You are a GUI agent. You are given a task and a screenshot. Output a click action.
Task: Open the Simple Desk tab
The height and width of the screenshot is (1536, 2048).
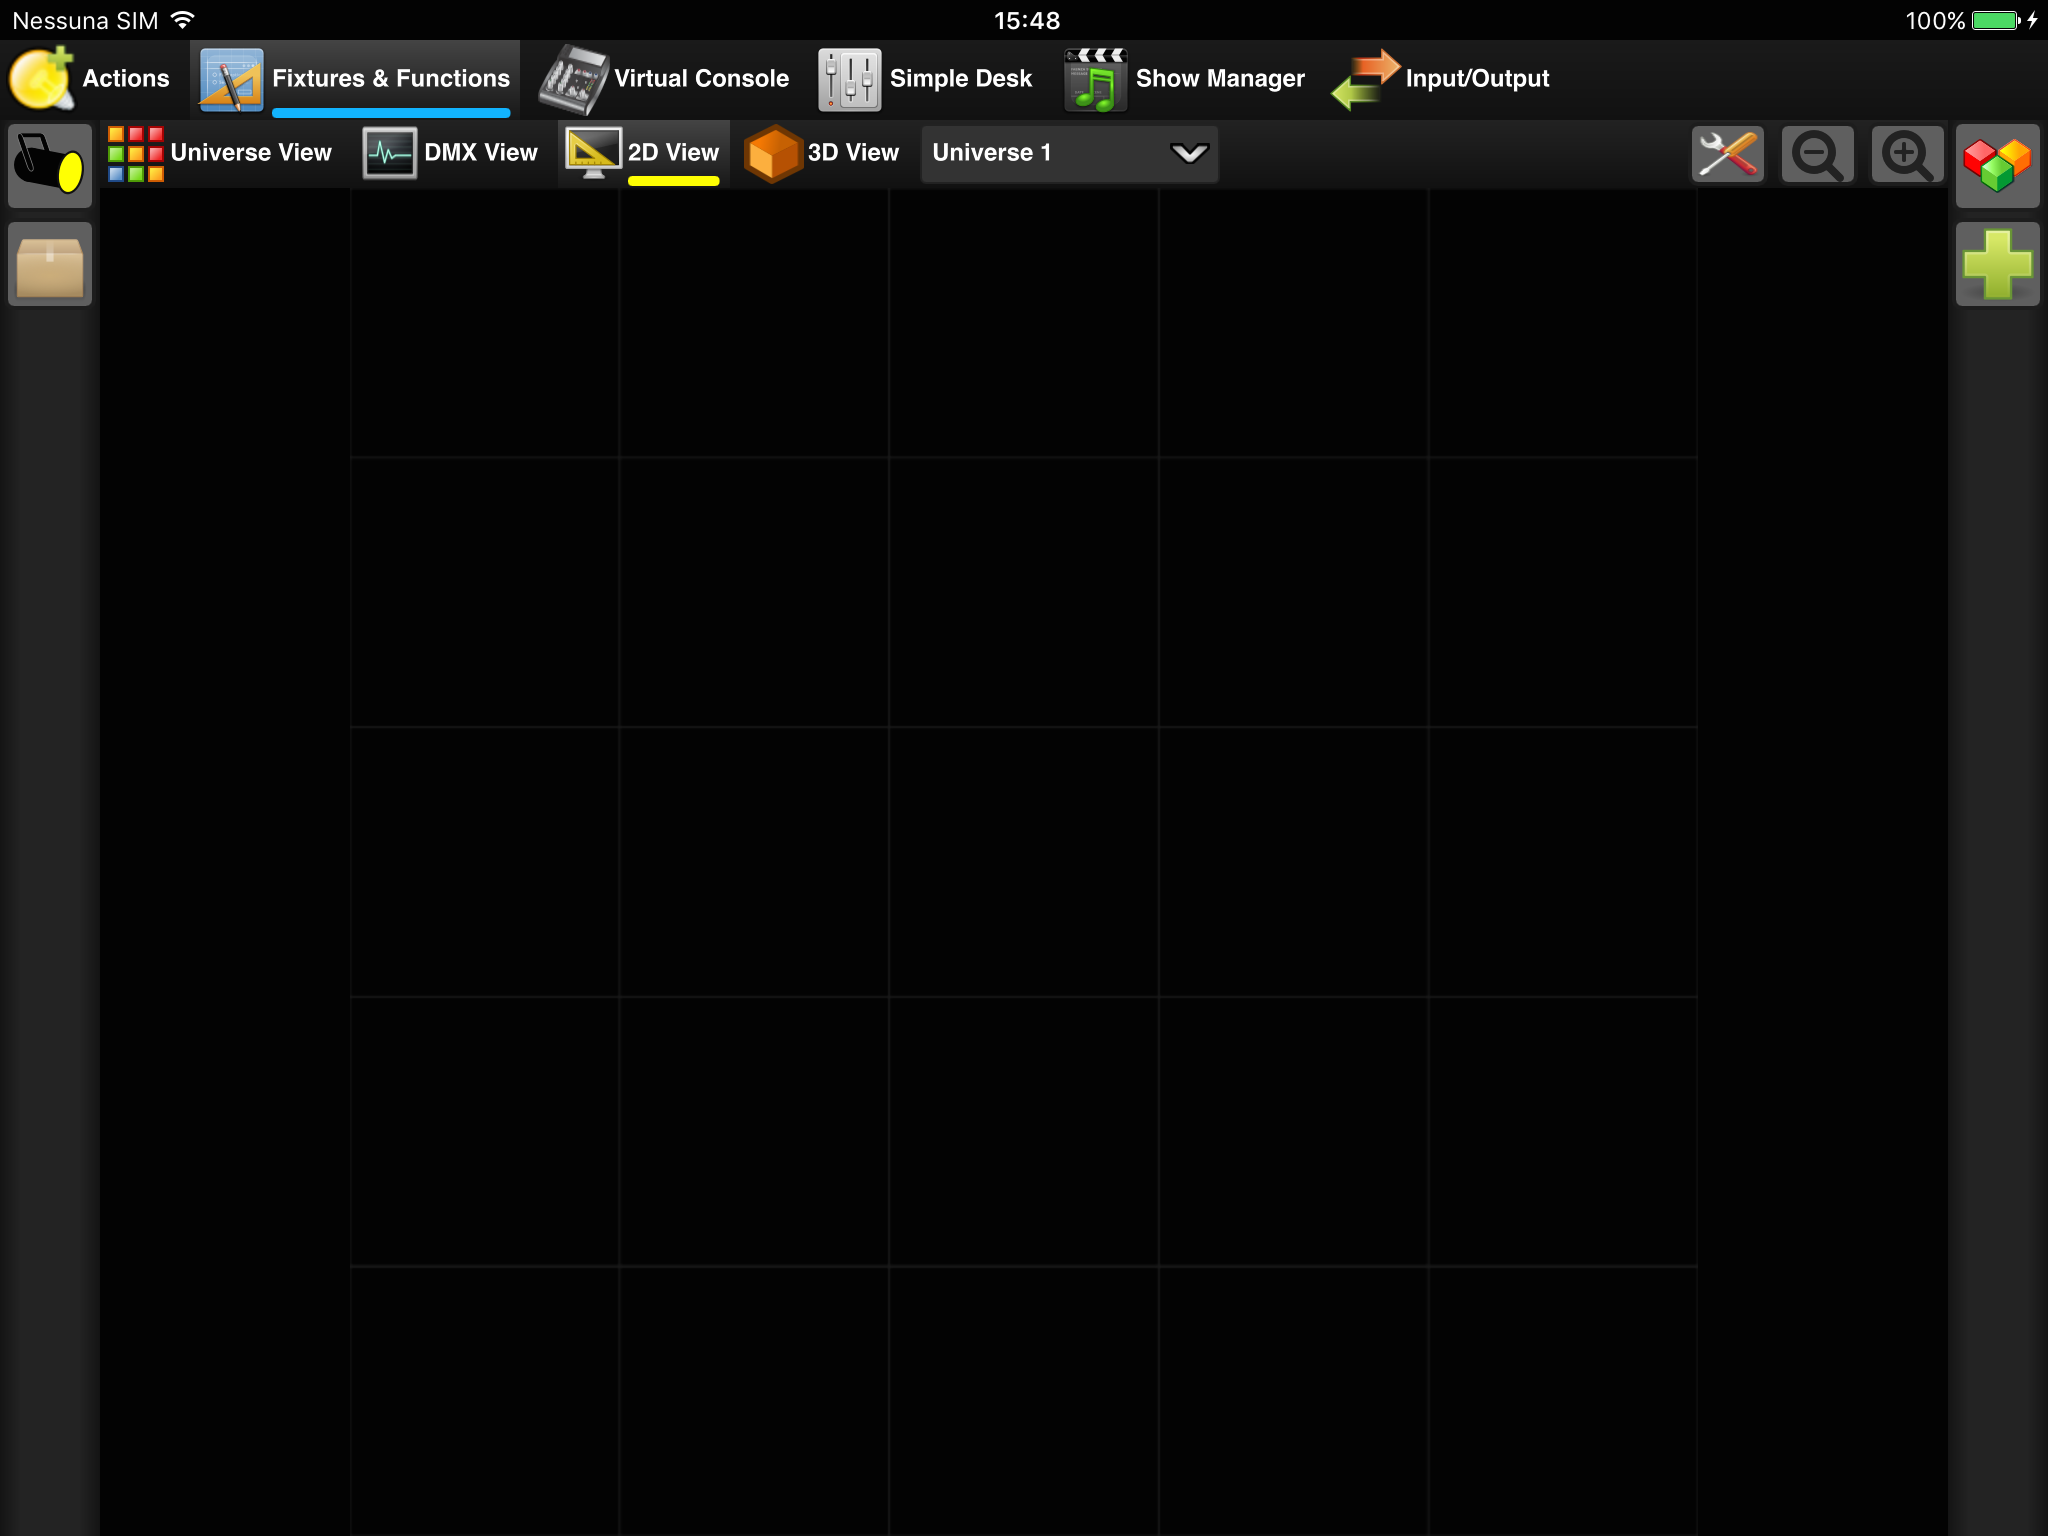point(925,79)
